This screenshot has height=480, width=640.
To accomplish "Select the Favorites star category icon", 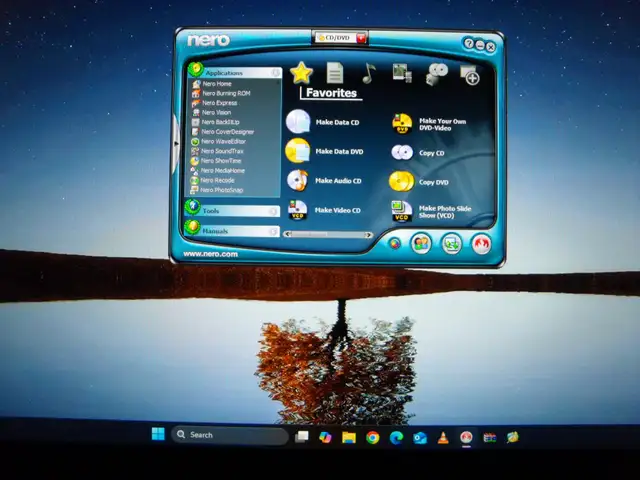I will click(301, 73).
